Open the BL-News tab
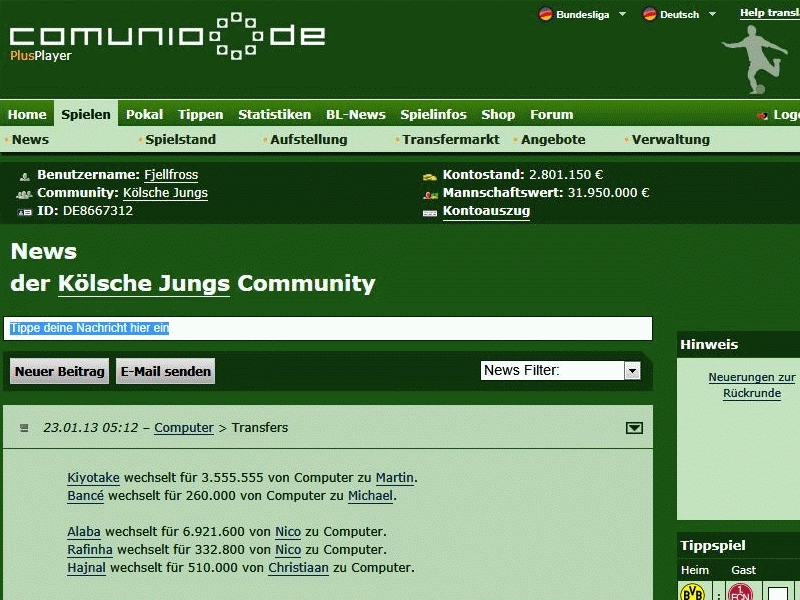Viewport: 800px width, 600px height. pos(356,114)
